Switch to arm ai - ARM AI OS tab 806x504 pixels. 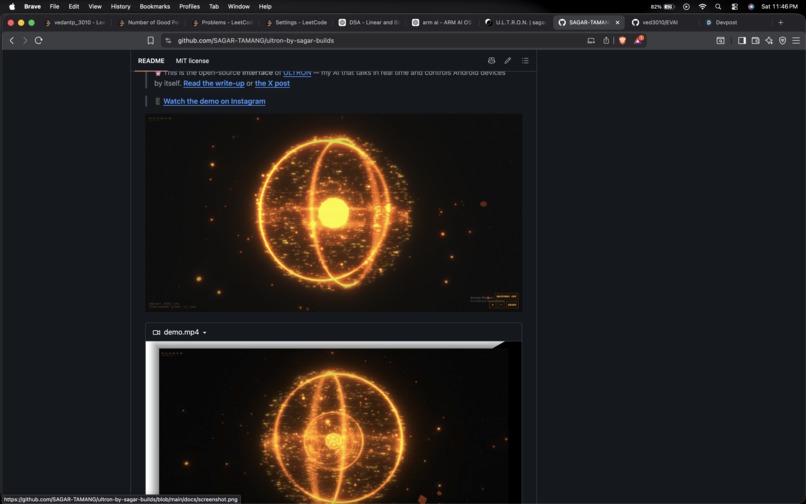(x=443, y=23)
